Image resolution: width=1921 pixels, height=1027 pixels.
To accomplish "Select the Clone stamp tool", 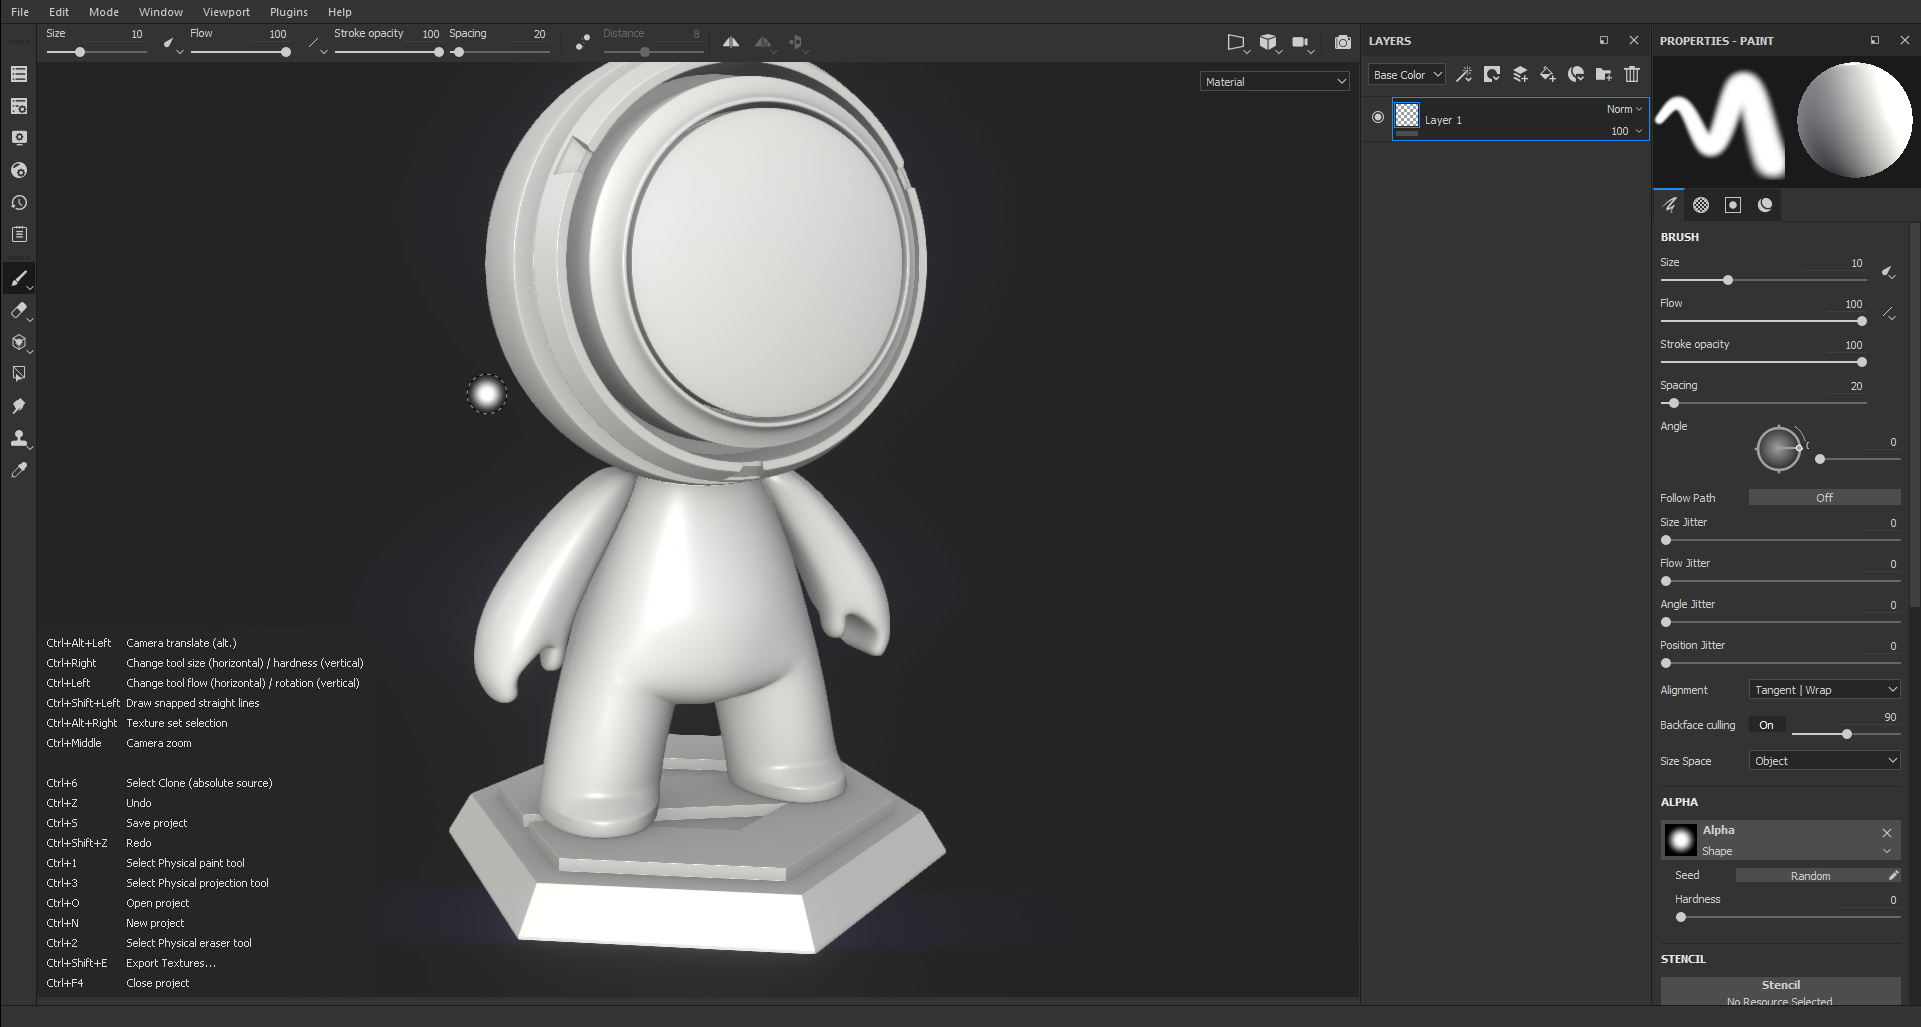I will point(19,438).
